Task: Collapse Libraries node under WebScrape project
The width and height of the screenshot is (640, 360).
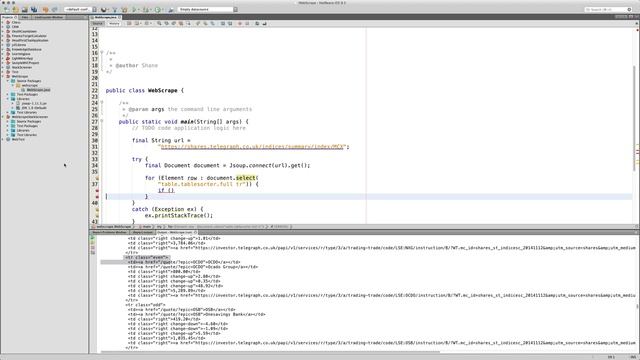Action: pyautogui.click(x=8, y=99)
